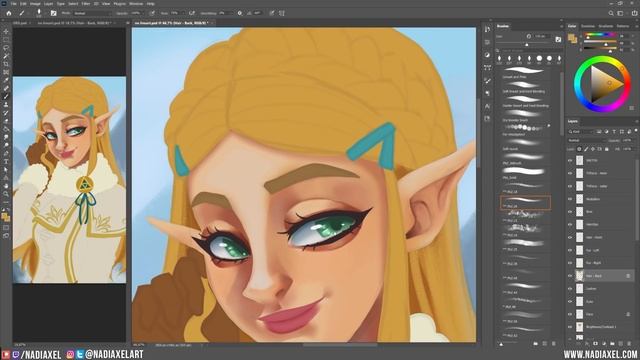
Task: Switch to the Patterns tab
Action: point(623,26)
